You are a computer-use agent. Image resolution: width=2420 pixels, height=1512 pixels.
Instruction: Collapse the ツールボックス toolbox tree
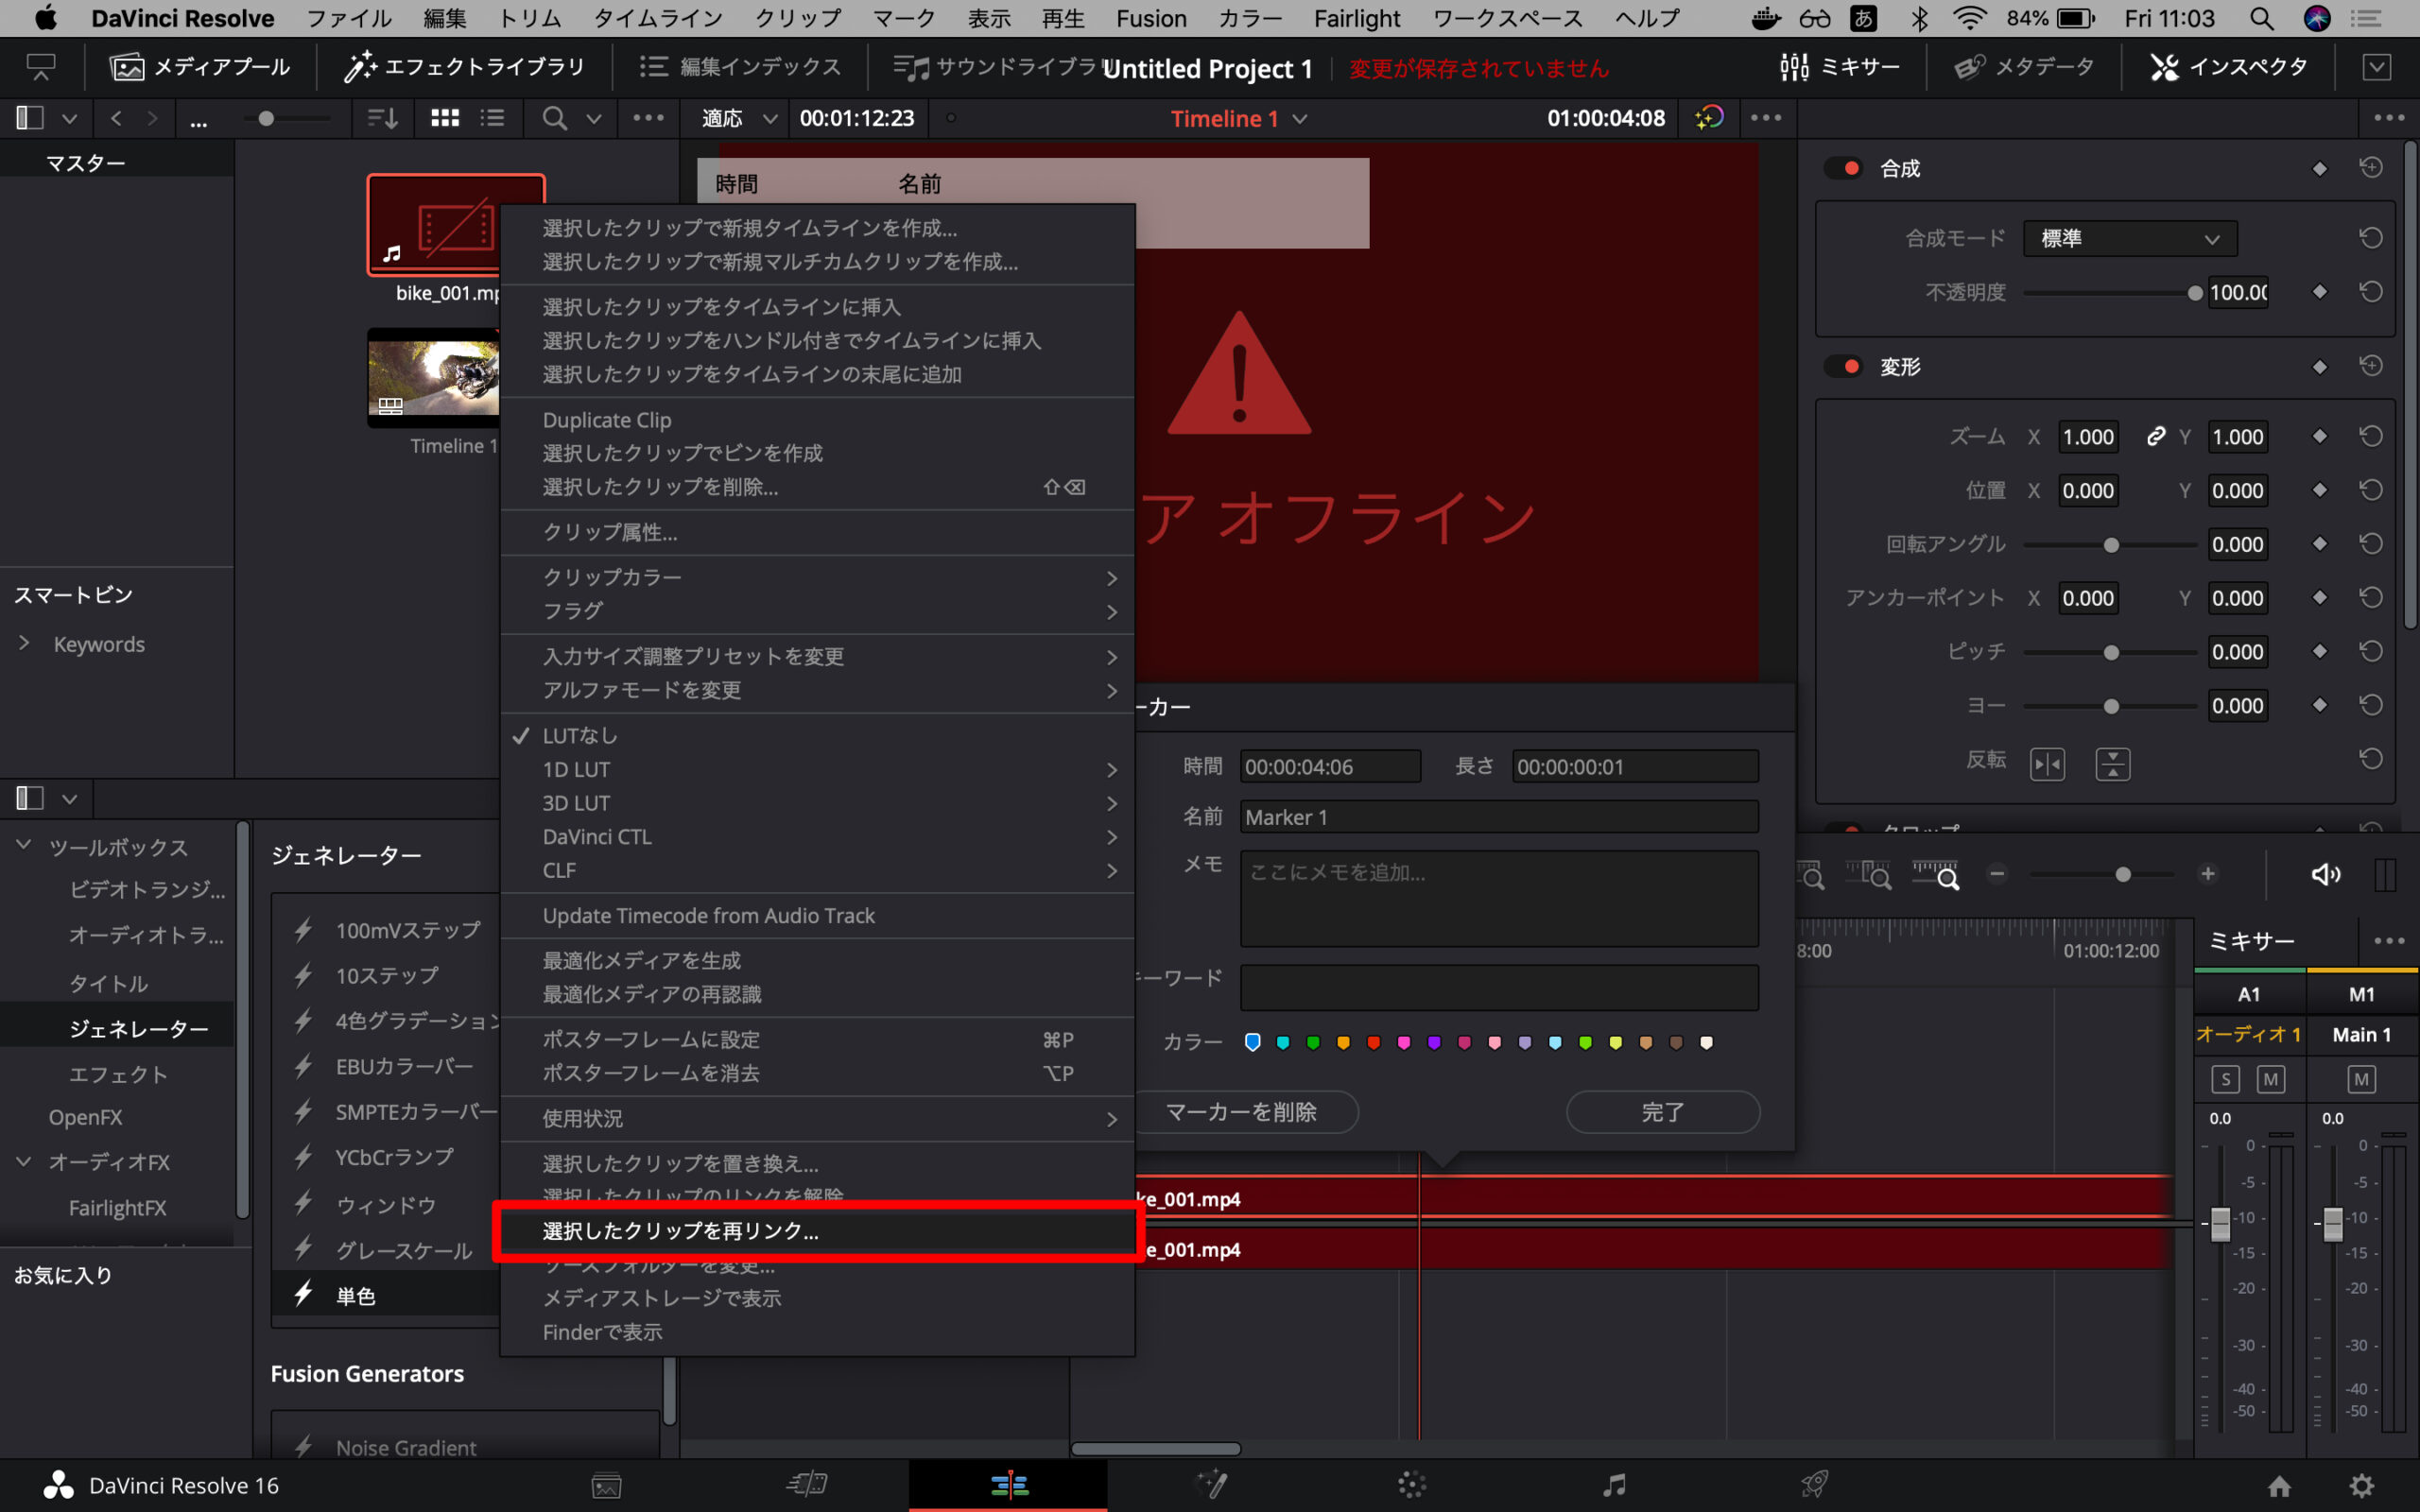click(24, 845)
